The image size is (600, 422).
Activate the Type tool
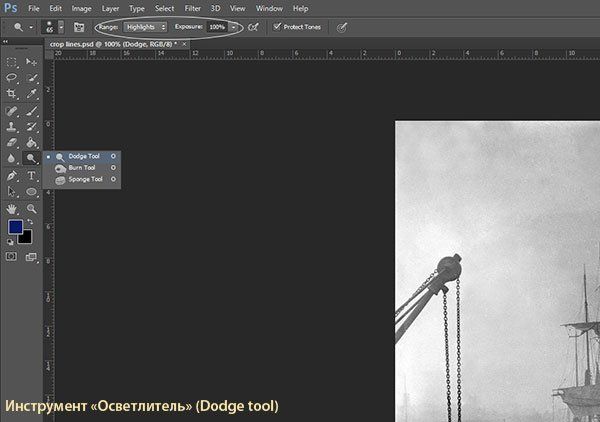[x=31, y=176]
